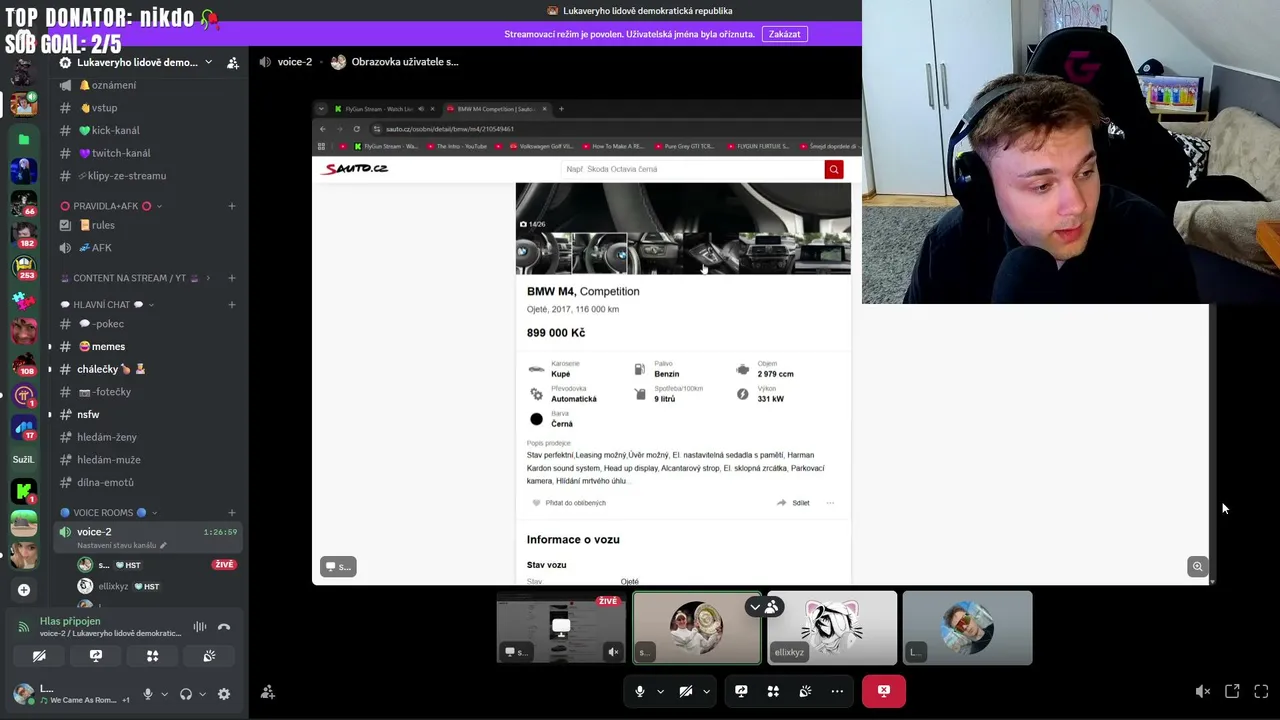Open user settings gear
Viewport: 1280px width, 720px height.
[224, 694]
